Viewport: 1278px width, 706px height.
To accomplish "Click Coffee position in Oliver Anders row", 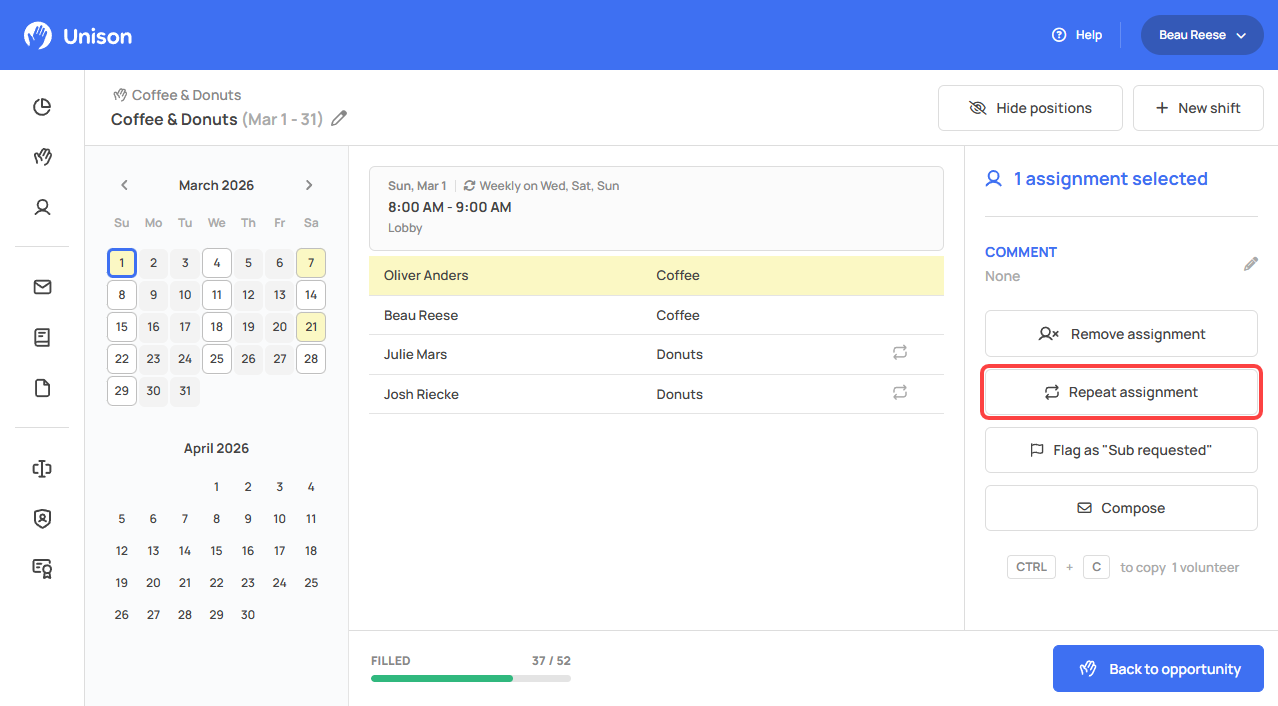I will click(678, 275).
